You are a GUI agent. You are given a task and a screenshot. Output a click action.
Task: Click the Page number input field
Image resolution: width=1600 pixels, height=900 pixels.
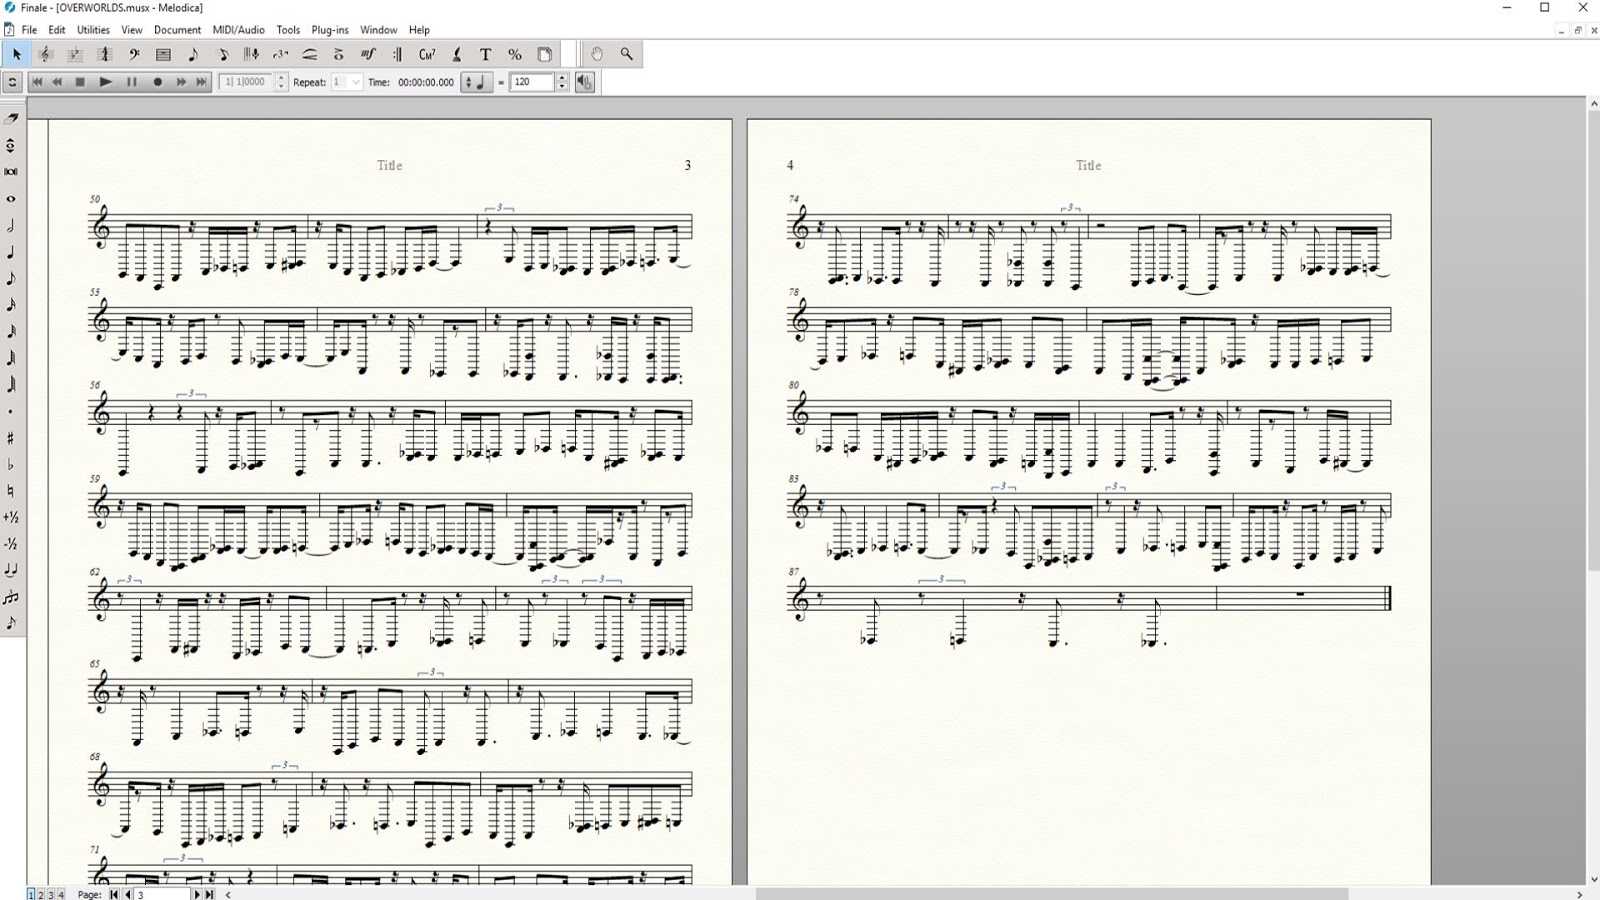pos(162,894)
